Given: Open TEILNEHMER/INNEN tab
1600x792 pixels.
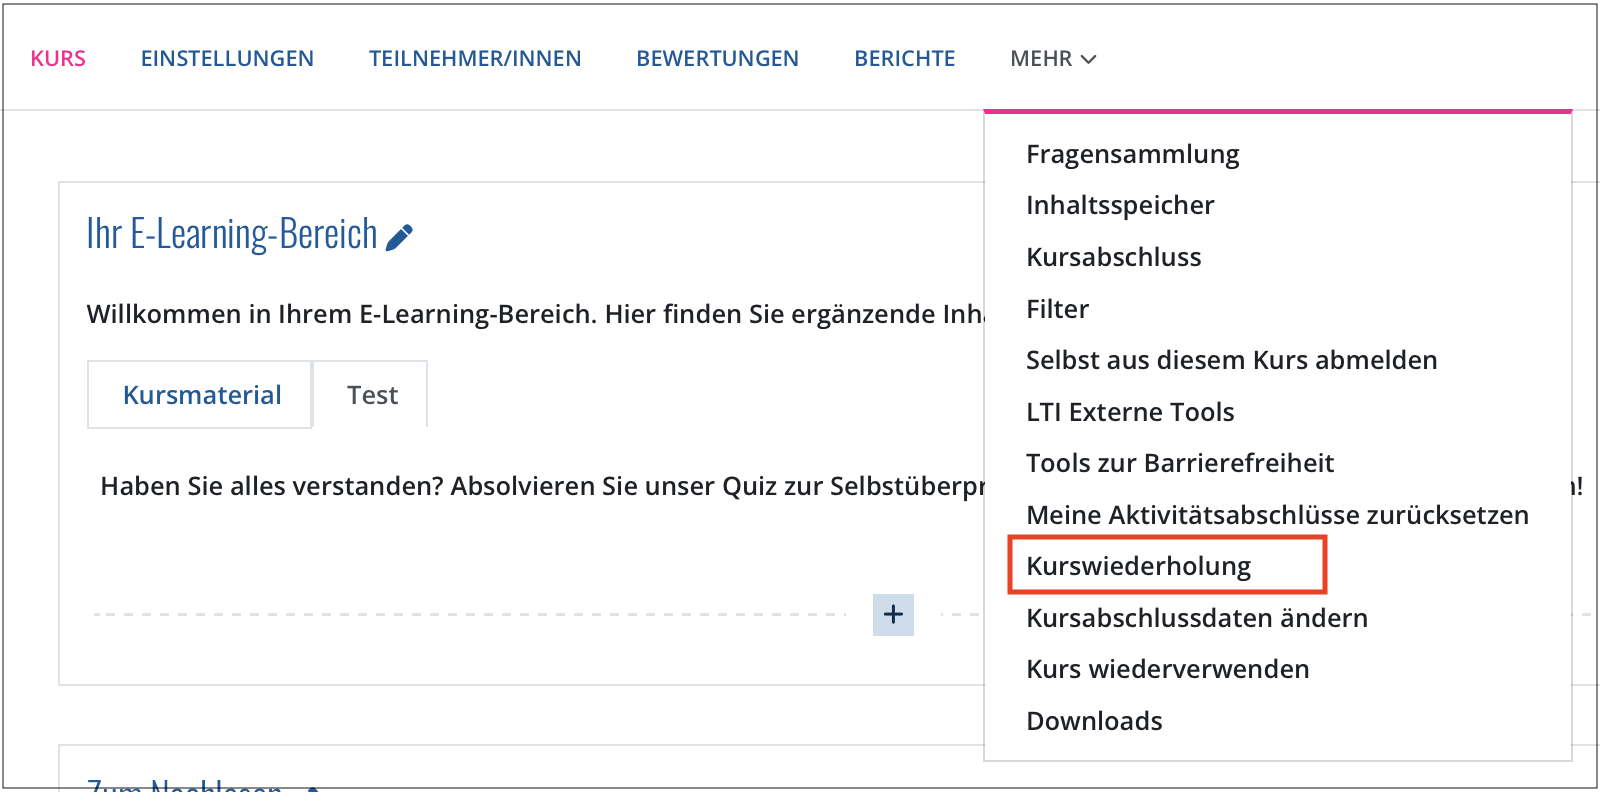Looking at the screenshot, I should (x=475, y=59).
